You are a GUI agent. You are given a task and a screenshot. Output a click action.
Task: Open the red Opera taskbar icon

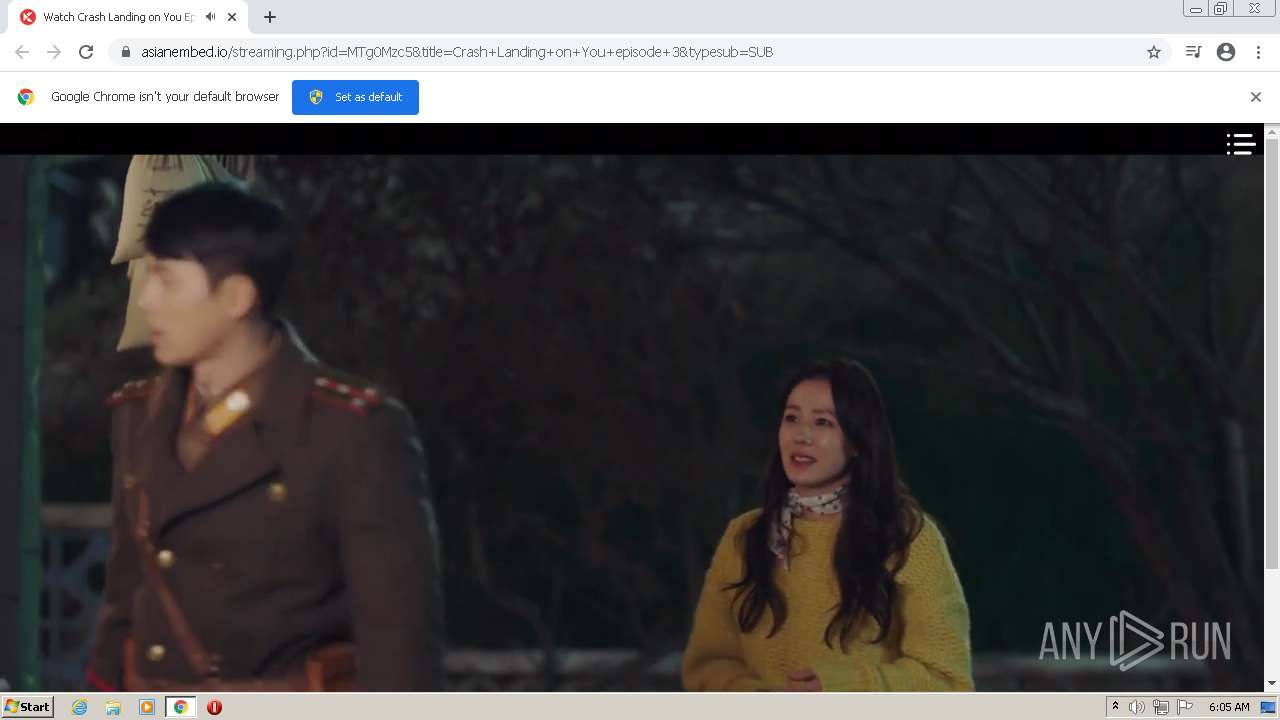tap(214, 707)
